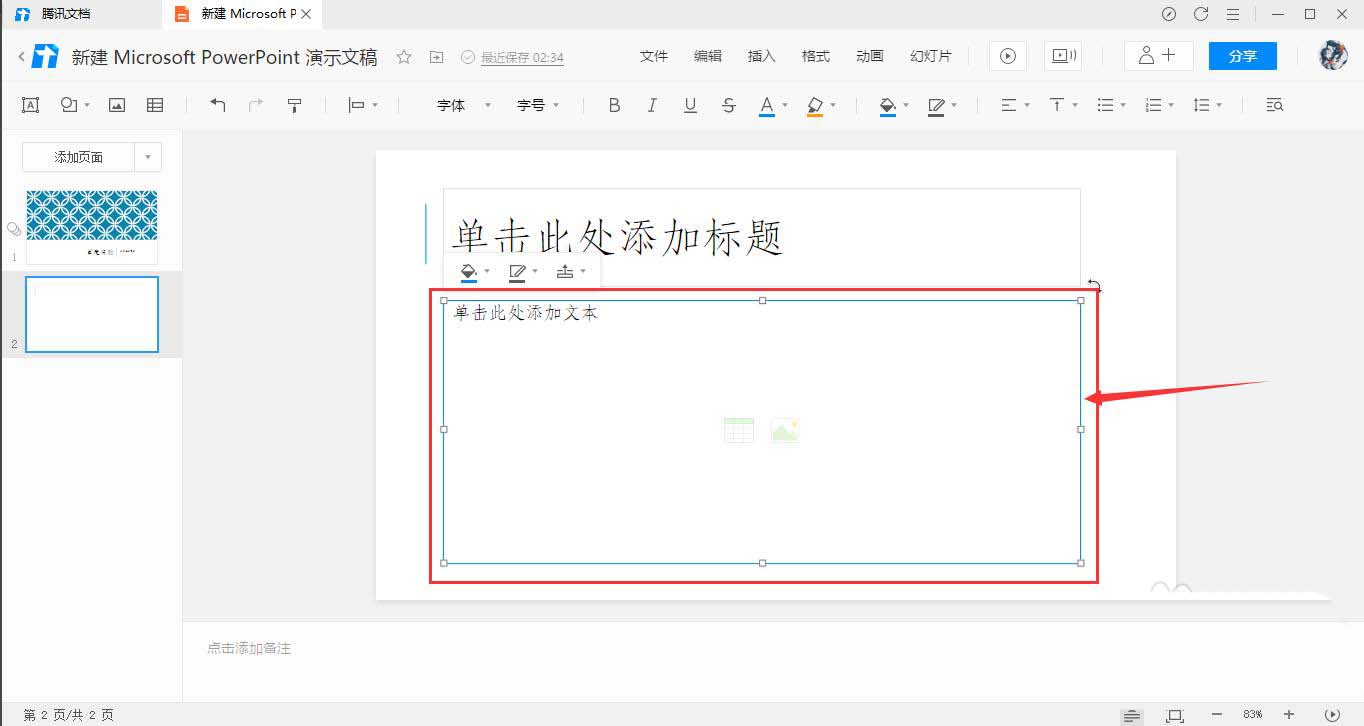Pick the font color swatch
Screen dimensions: 1364x726
tap(767, 105)
